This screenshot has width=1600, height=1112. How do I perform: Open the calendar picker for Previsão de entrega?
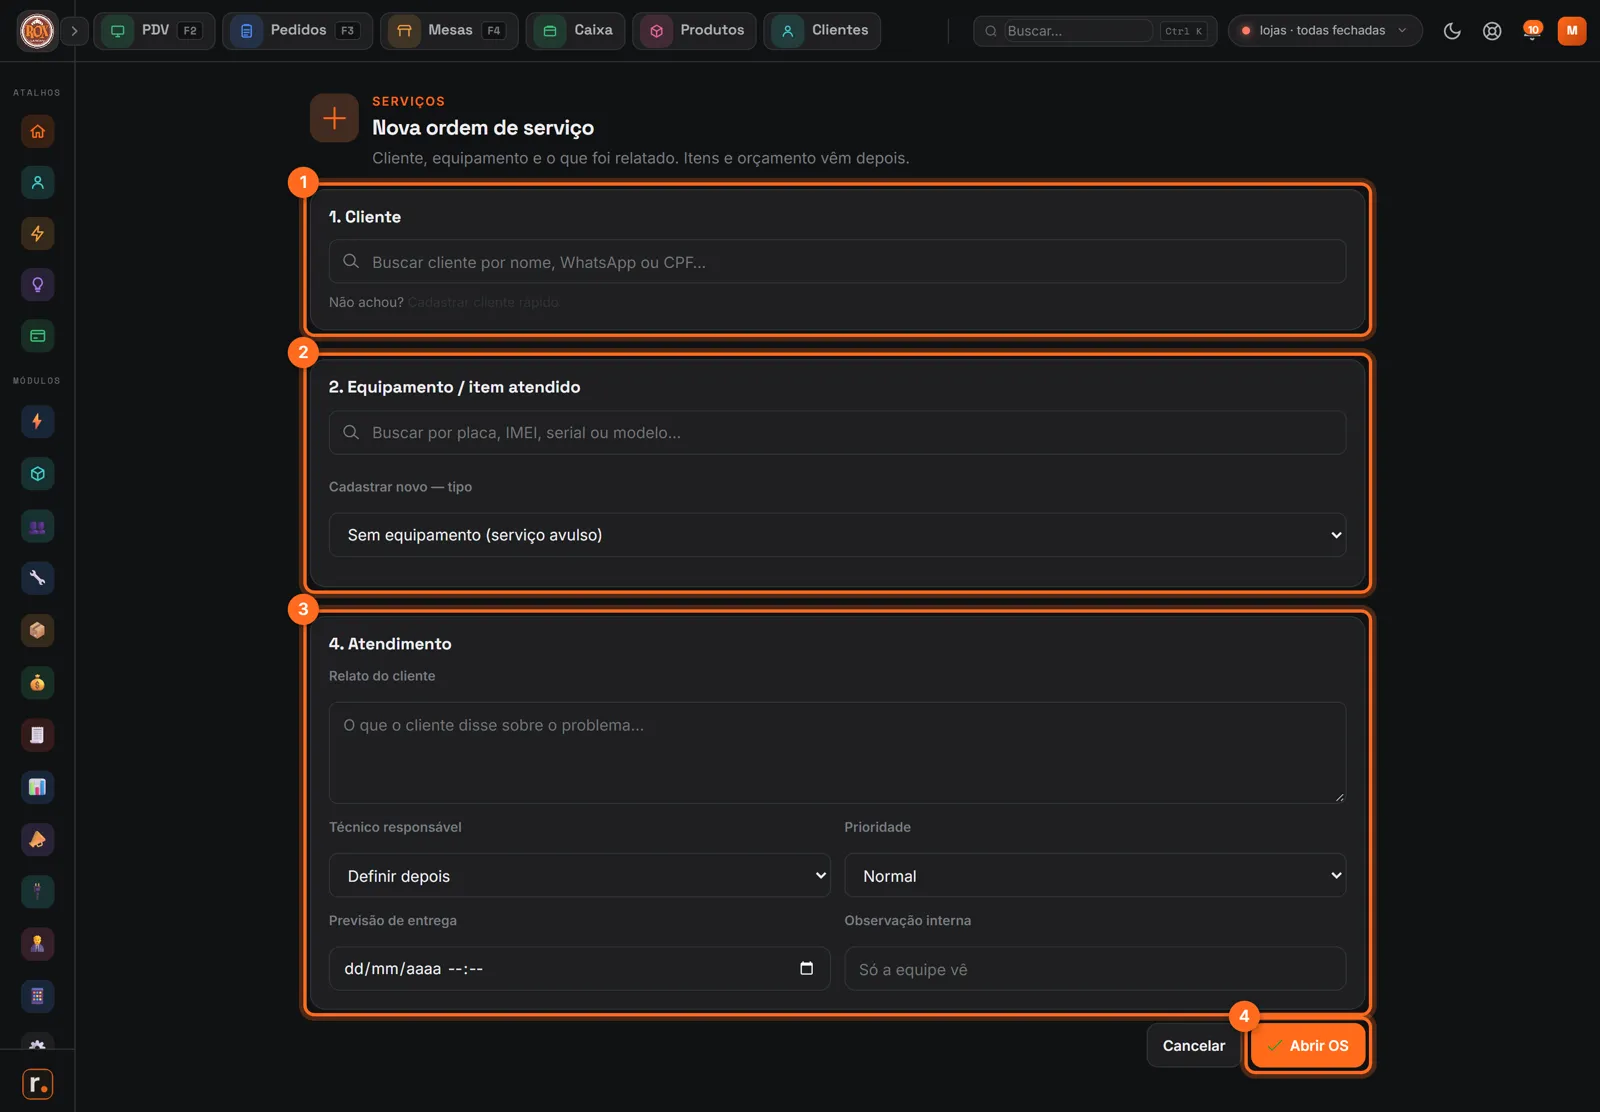(807, 968)
